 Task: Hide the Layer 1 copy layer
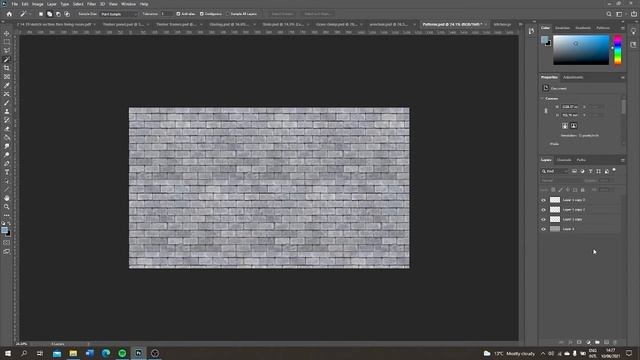tap(543, 220)
